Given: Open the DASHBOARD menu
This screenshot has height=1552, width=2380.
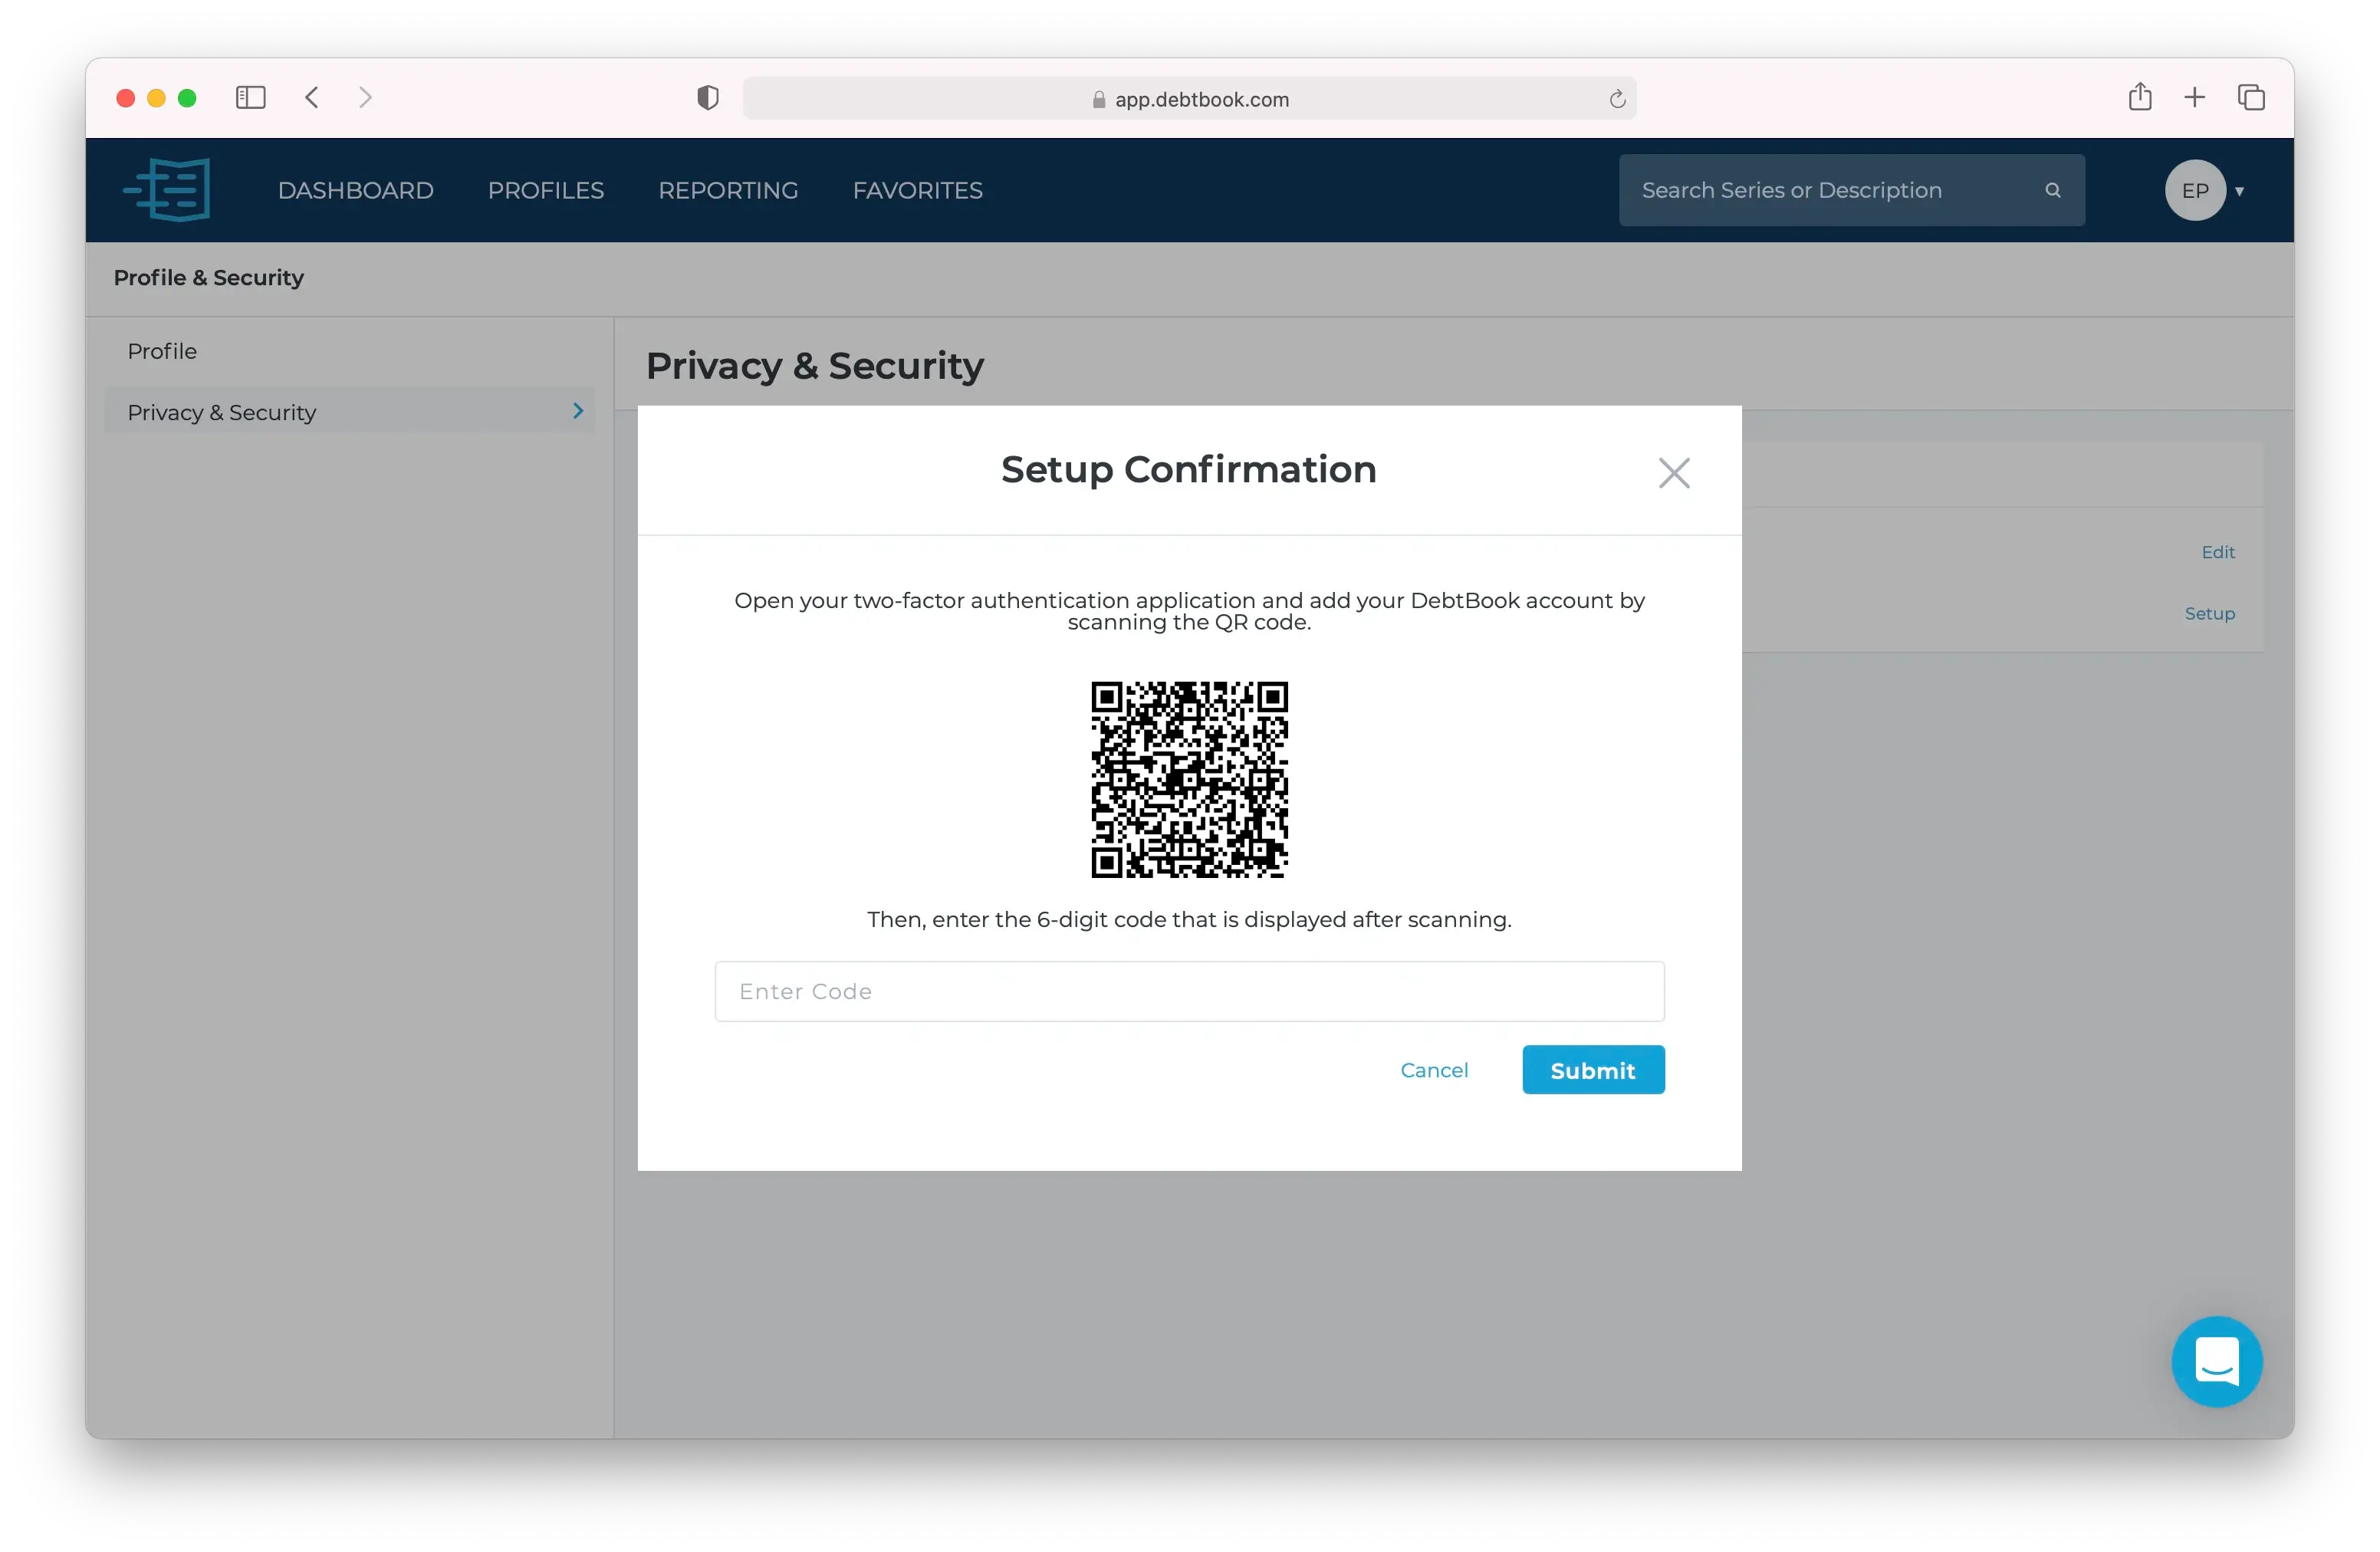Looking at the screenshot, I should [356, 190].
